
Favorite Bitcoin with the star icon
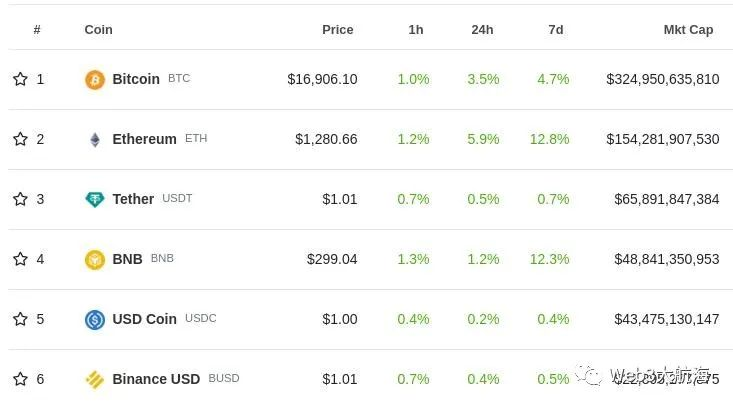pyautogui.click(x=20, y=79)
